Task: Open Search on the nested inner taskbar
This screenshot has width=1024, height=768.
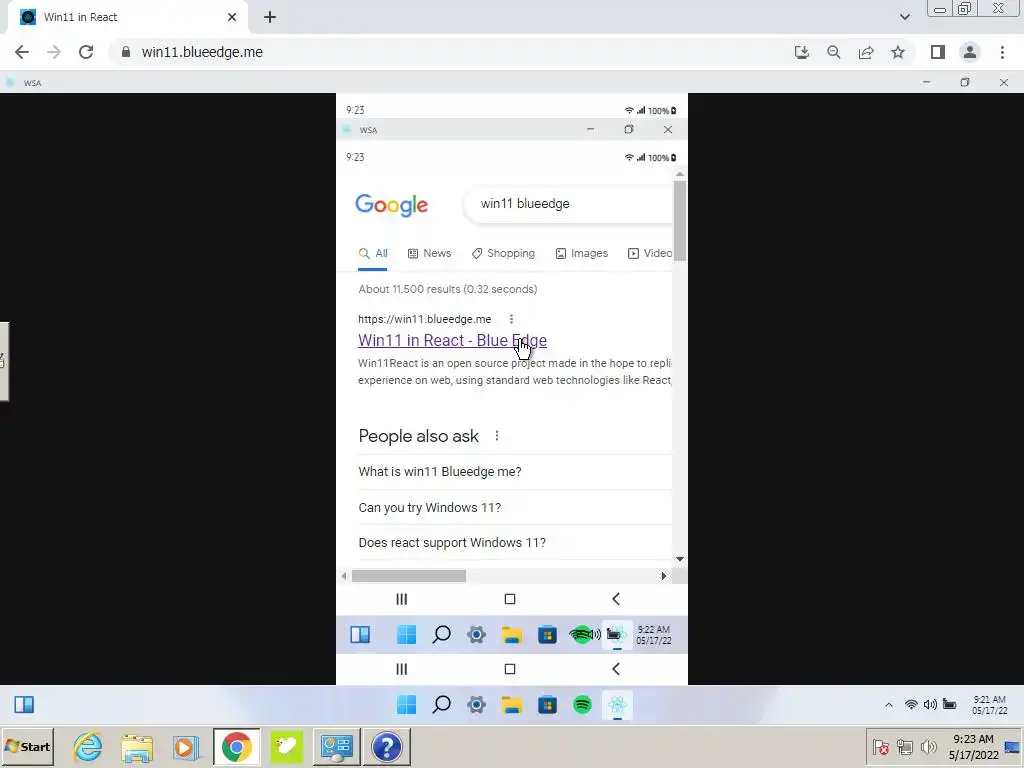Action: point(441,634)
